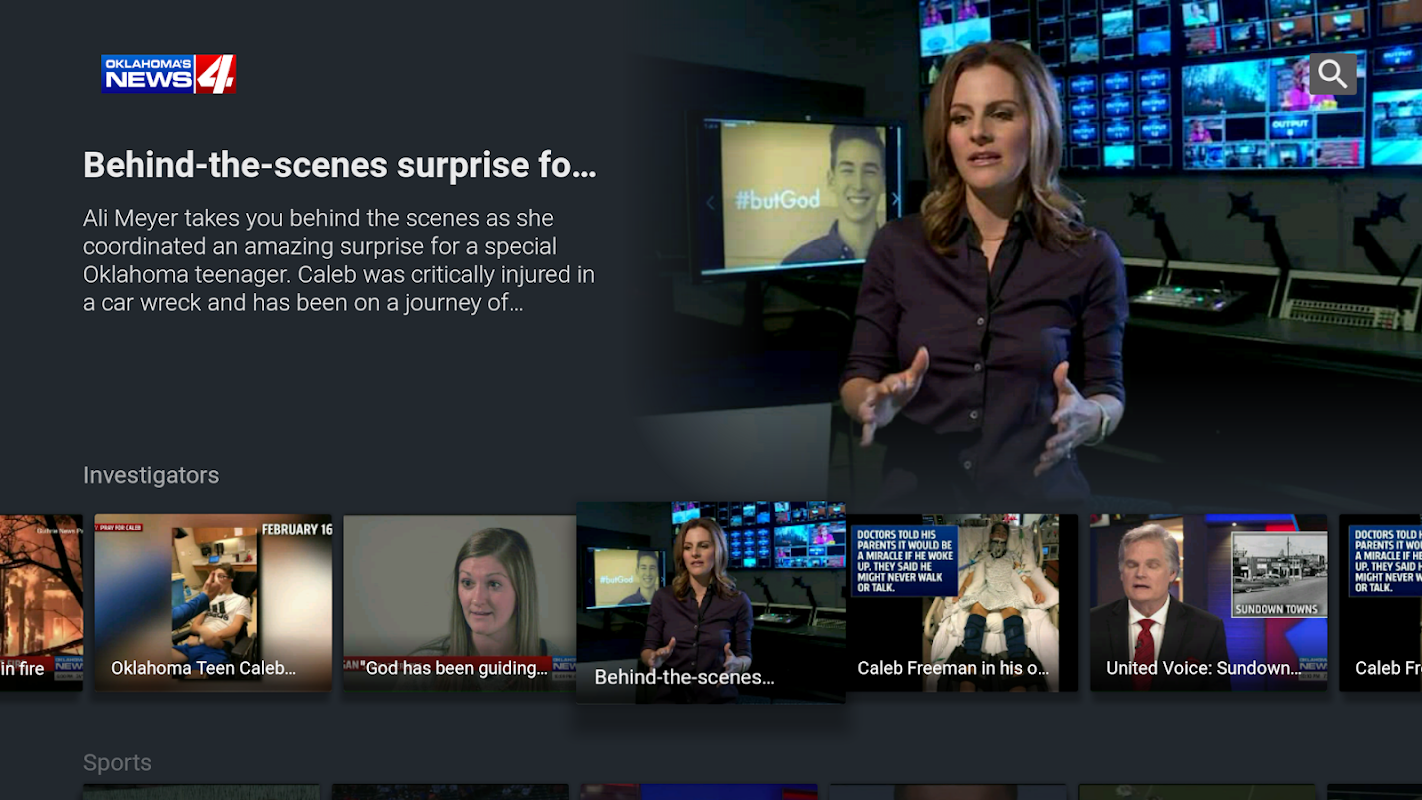Select the partially visible 'in fire' video card
Screen dimensions: 1422x800
[41, 603]
